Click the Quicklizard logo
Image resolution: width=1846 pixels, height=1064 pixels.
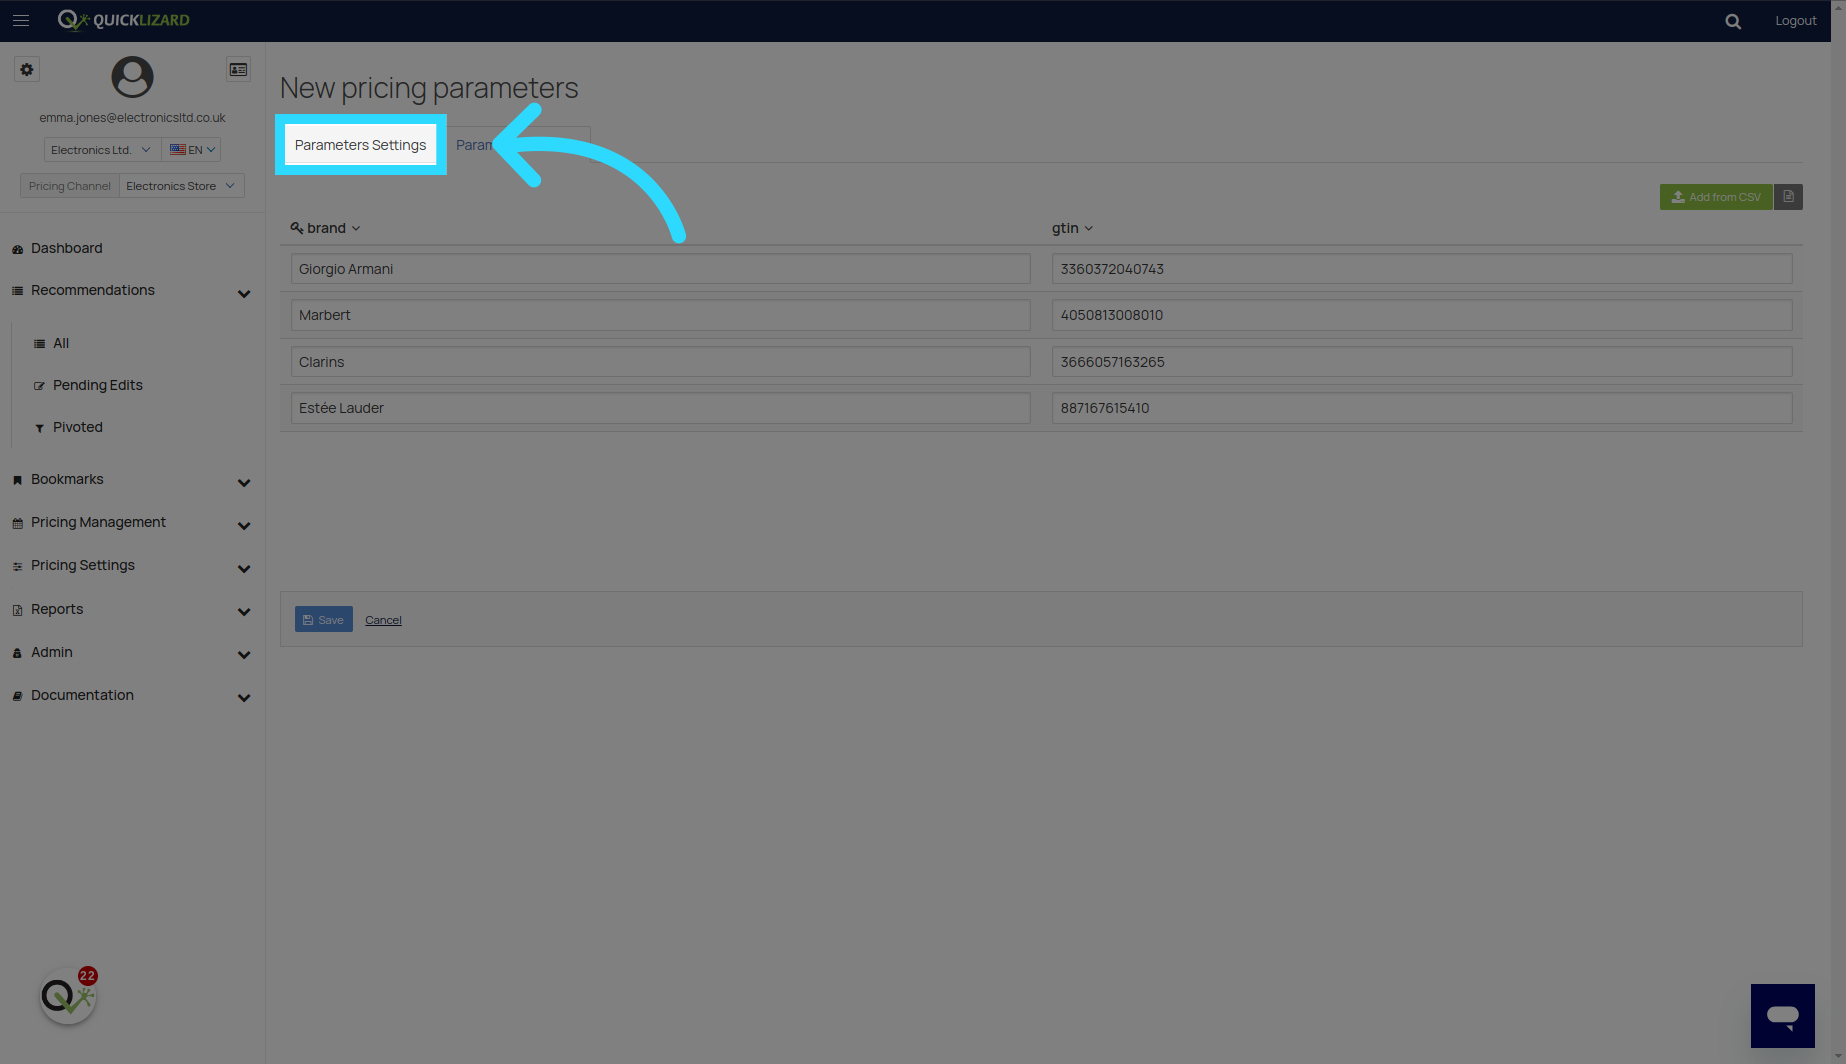click(x=122, y=19)
